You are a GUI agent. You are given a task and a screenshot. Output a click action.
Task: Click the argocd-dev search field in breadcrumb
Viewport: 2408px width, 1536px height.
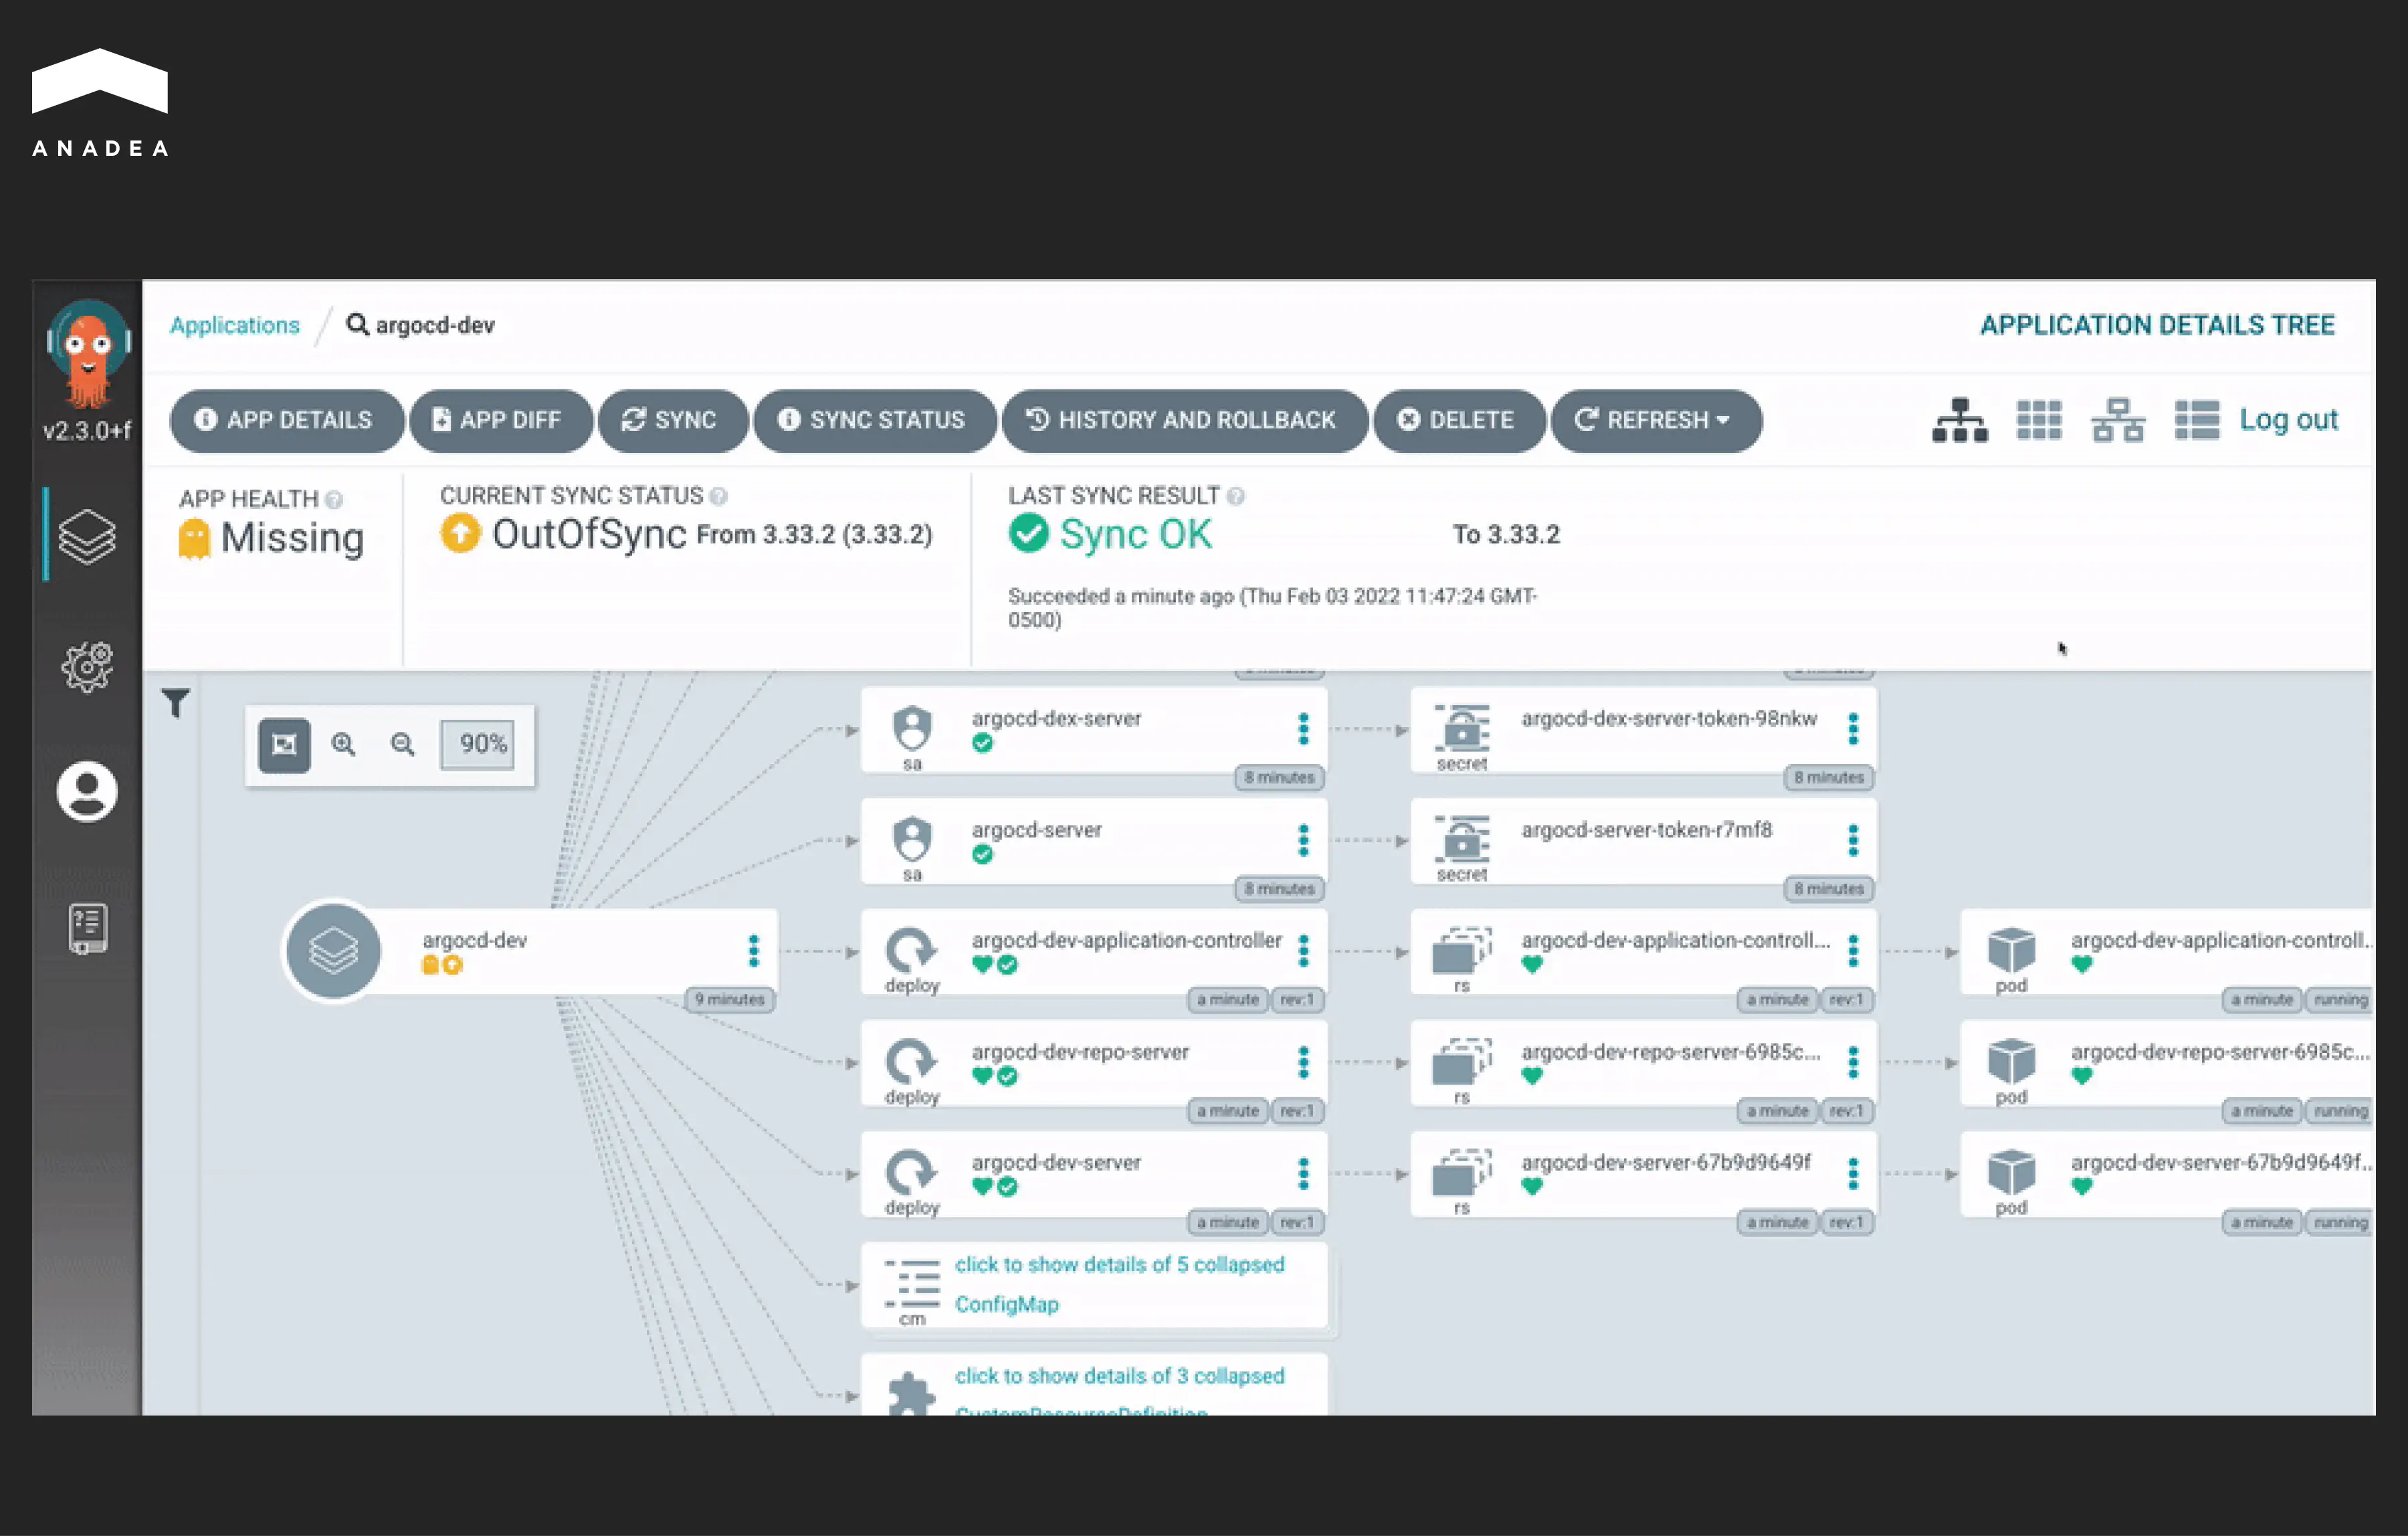tap(434, 325)
